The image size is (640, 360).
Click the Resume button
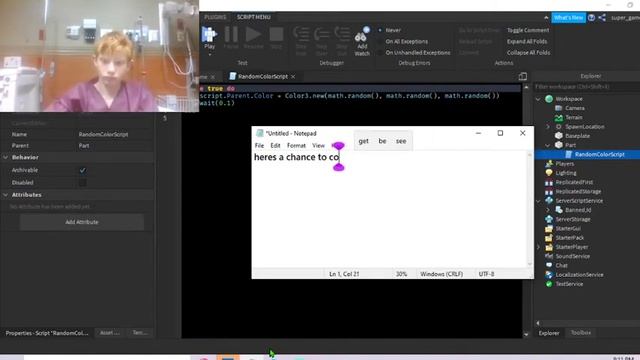pyautogui.click(x=253, y=34)
